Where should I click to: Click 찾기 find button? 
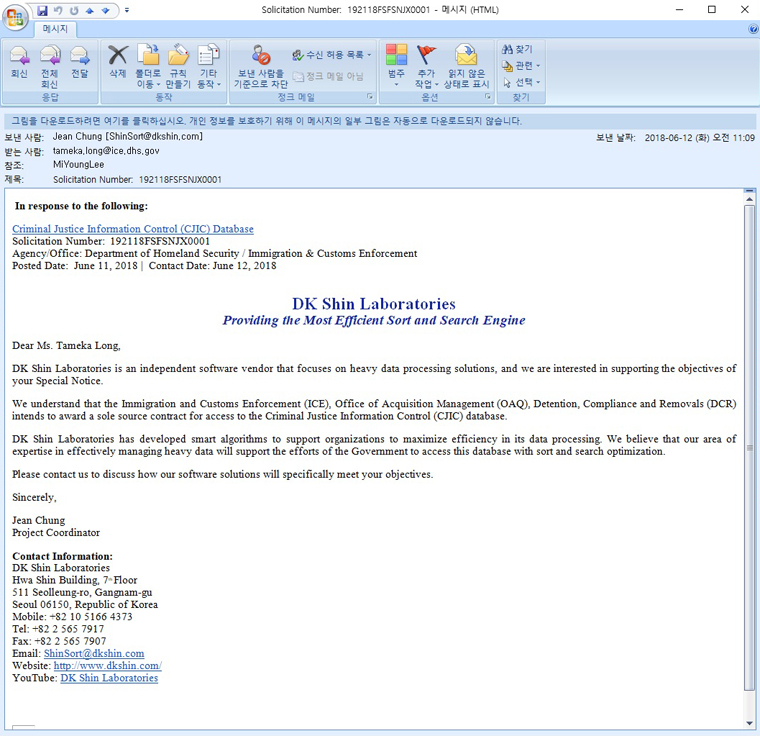pyautogui.click(x=517, y=49)
